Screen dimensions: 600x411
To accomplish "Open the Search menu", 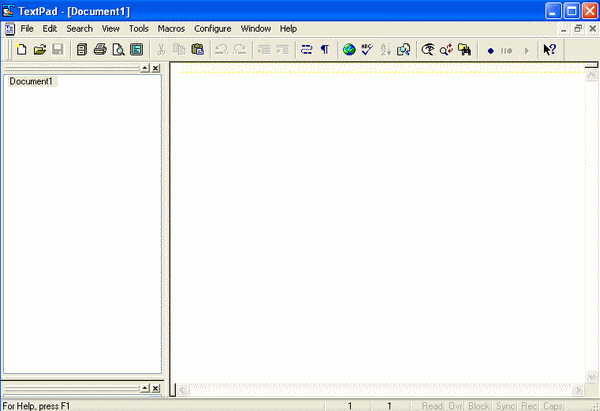I will pos(80,29).
